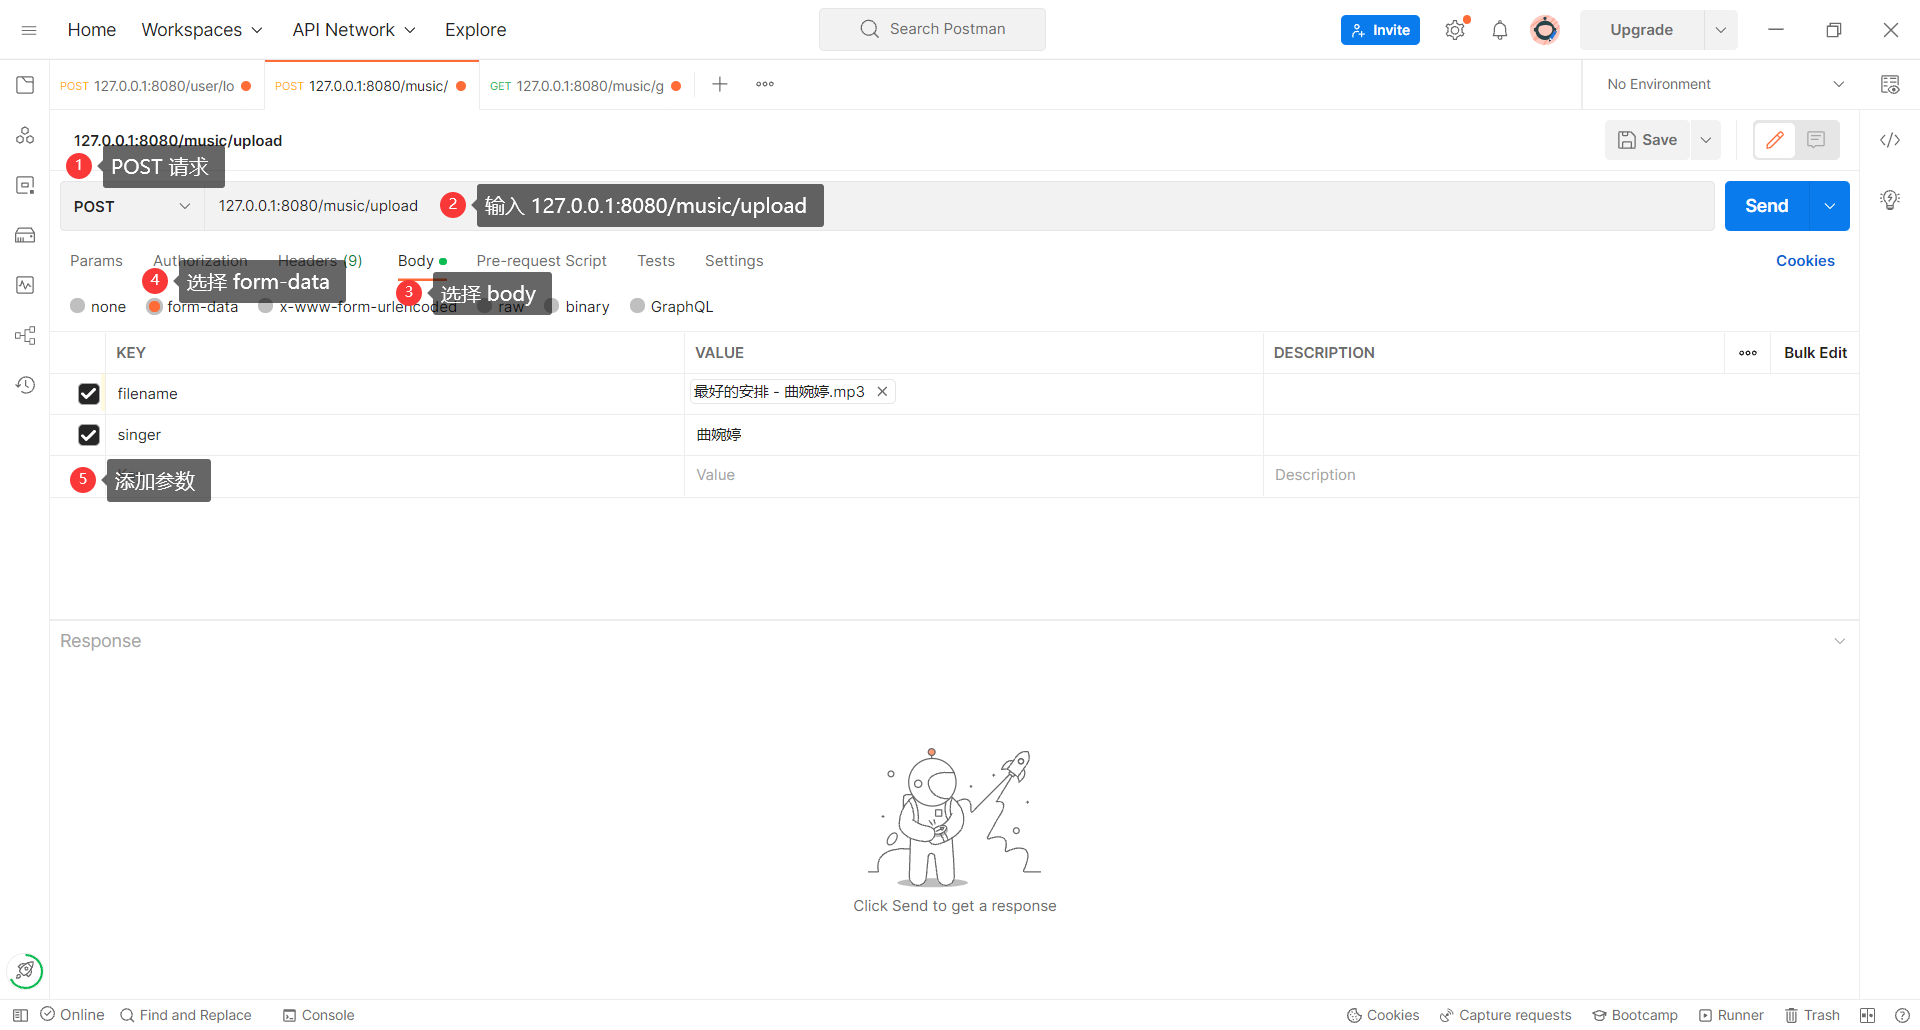Switch to edit (pencil) mode
Image resolution: width=1920 pixels, height=1030 pixels.
[1775, 140]
